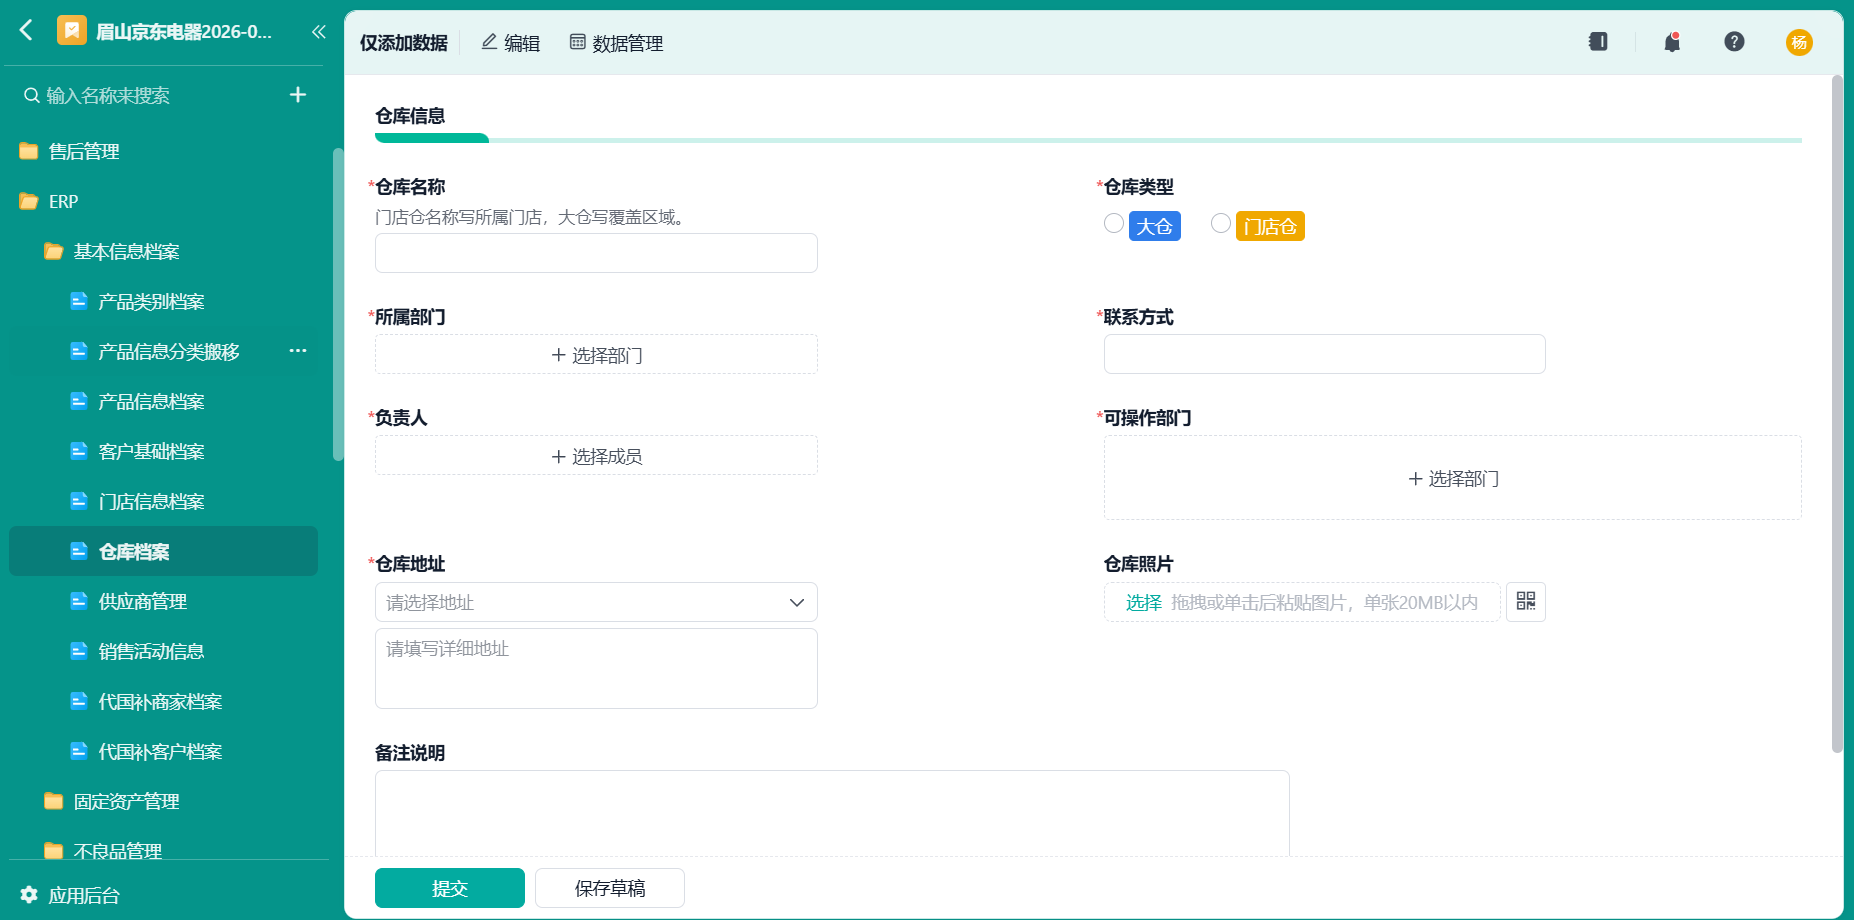Collapse the 基本信息档案 folder
The width and height of the screenshot is (1854, 920).
[54, 251]
